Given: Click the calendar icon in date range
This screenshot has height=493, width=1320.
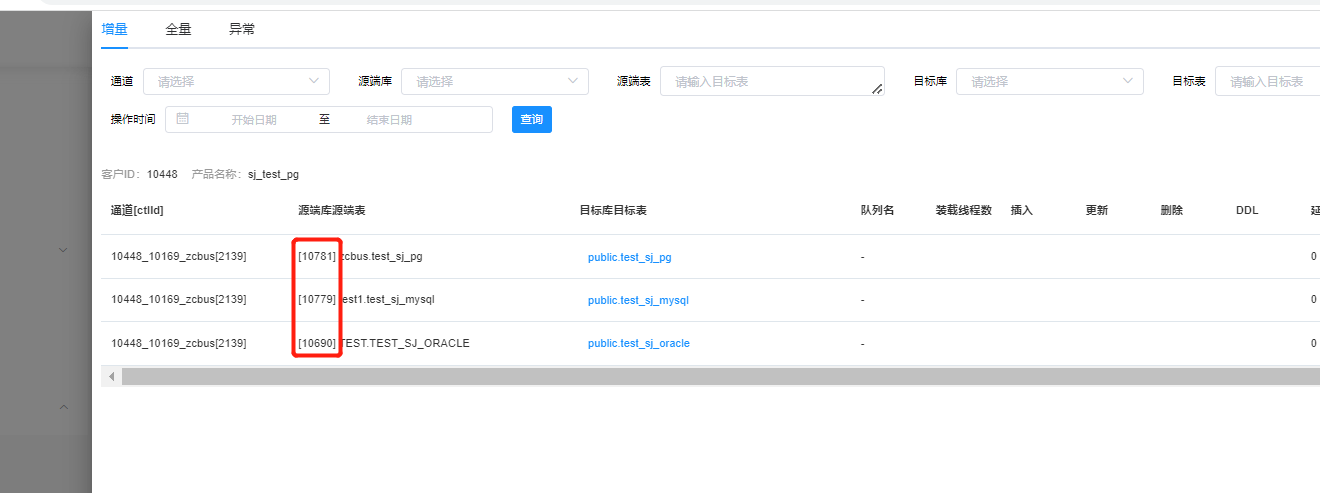Looking at the screenshot, I should coord(182,119).
